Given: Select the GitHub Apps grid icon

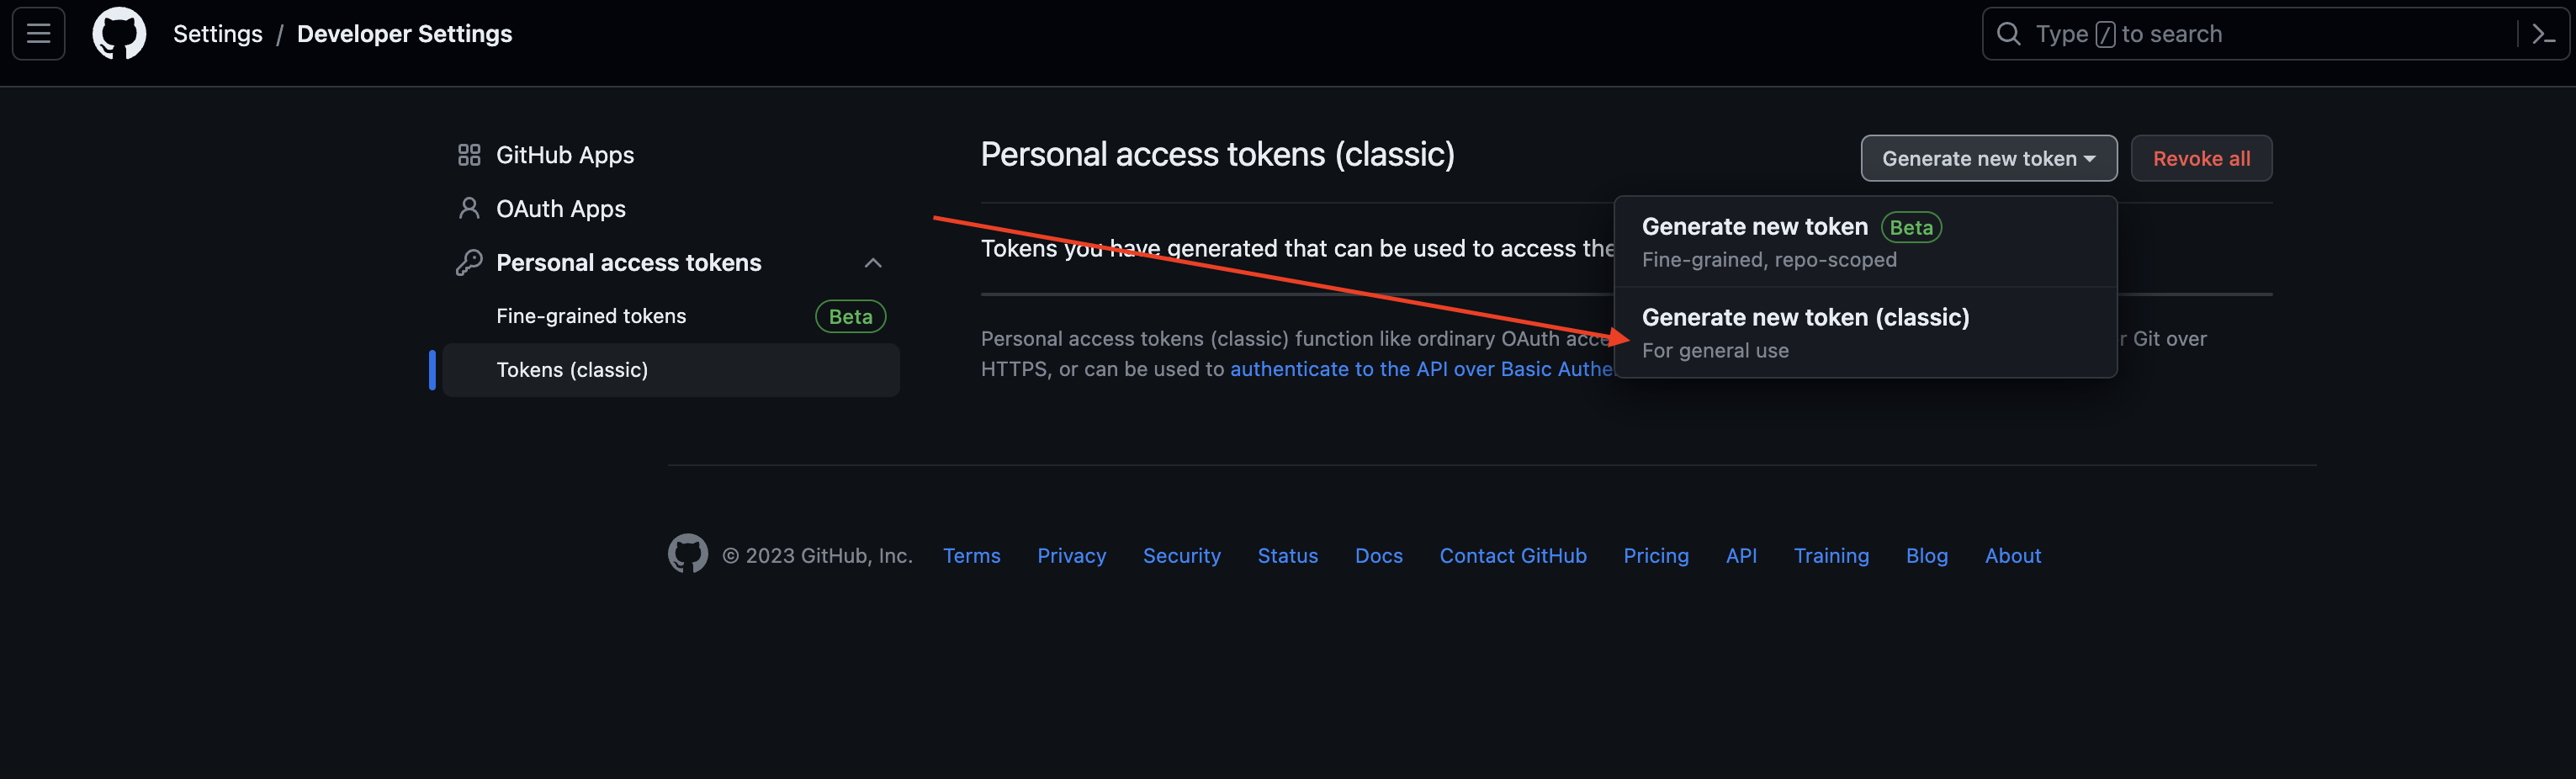Looking at the screenshot, I should [x=469, y=154].
